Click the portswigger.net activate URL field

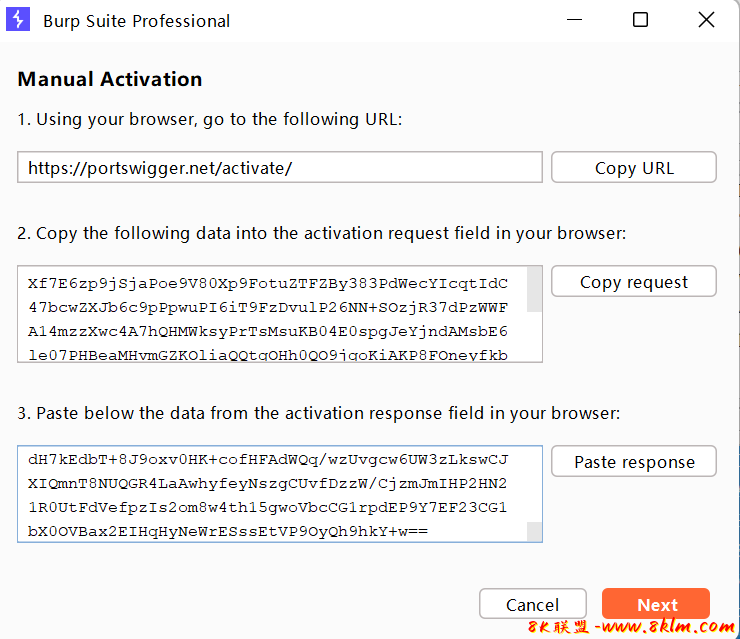(279, 168)
